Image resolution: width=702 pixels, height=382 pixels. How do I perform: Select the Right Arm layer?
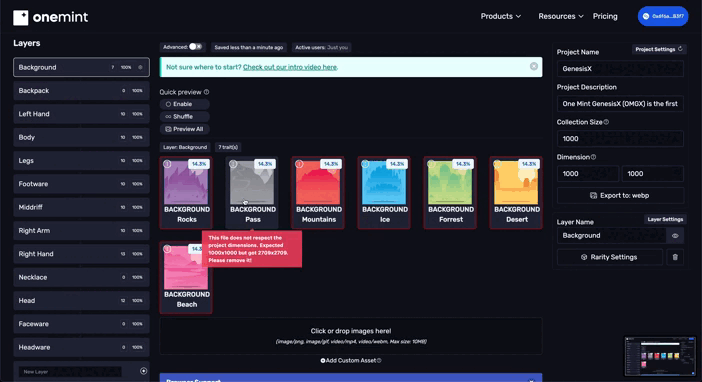click(x=81, y=230)
